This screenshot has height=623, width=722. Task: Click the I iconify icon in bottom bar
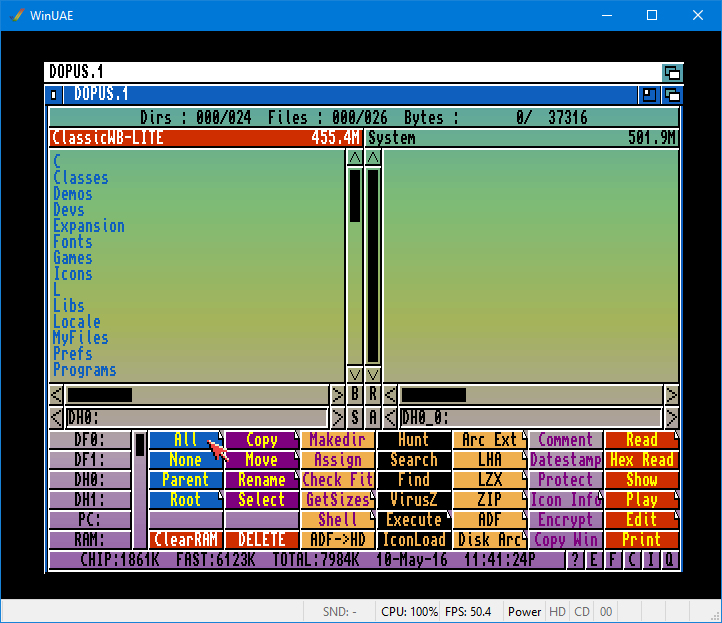pyautogui.click(x=651, y=559)
